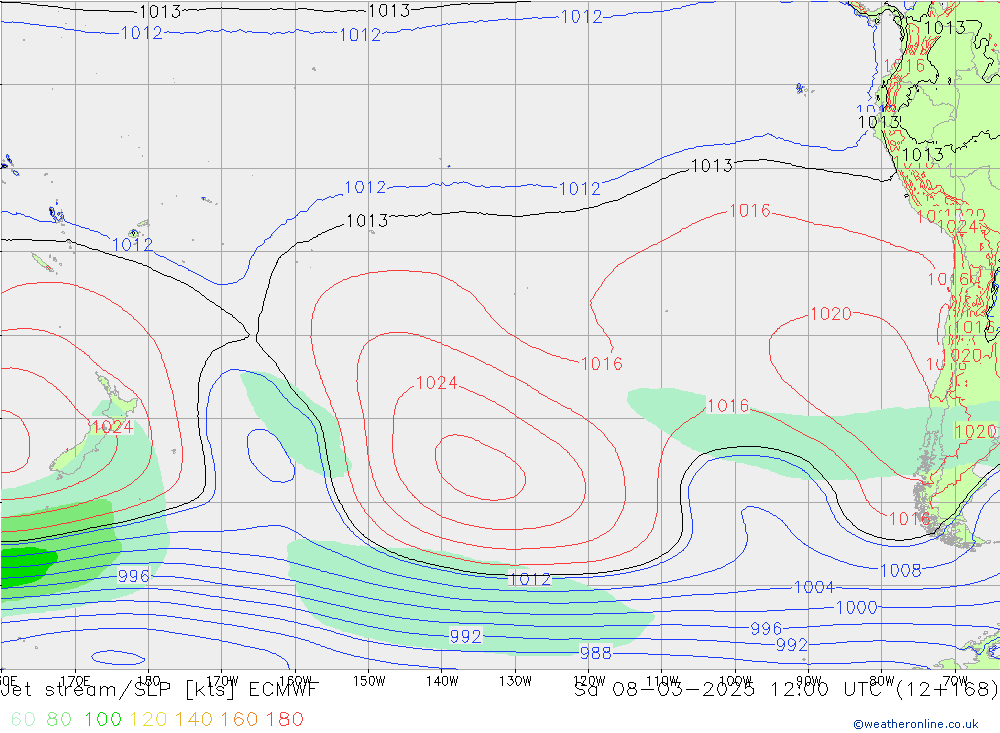Click the 120 kts legend value
Viewport: 1000px width, 733px height.
148,719
